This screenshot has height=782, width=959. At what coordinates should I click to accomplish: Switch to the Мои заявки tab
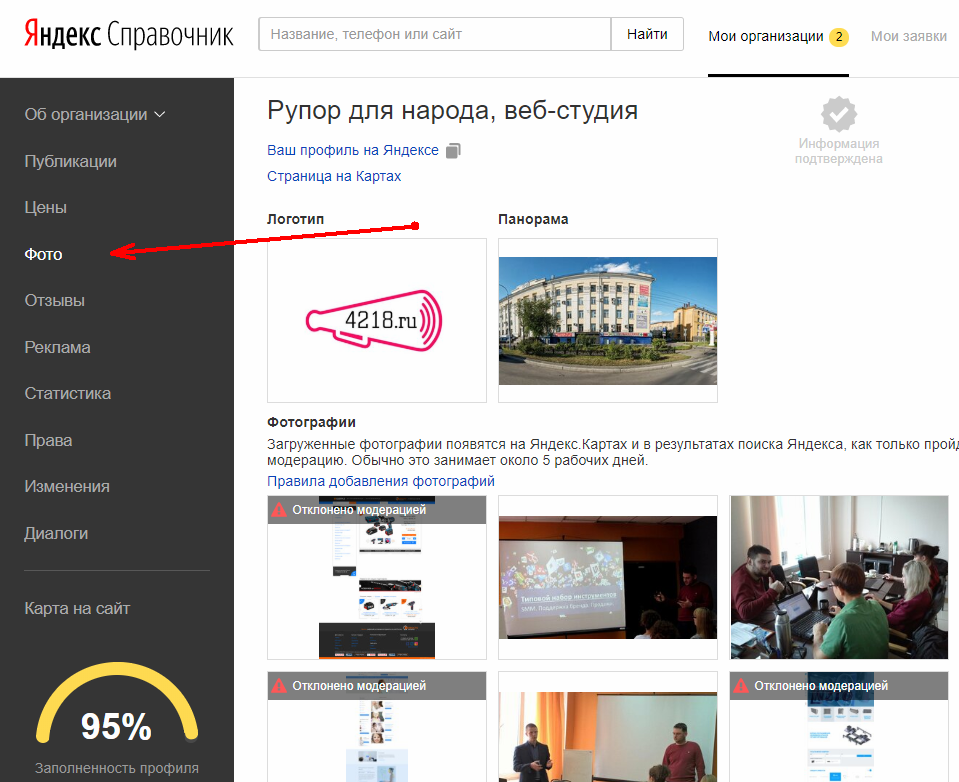pyautogui.click(x=909, y=37)
